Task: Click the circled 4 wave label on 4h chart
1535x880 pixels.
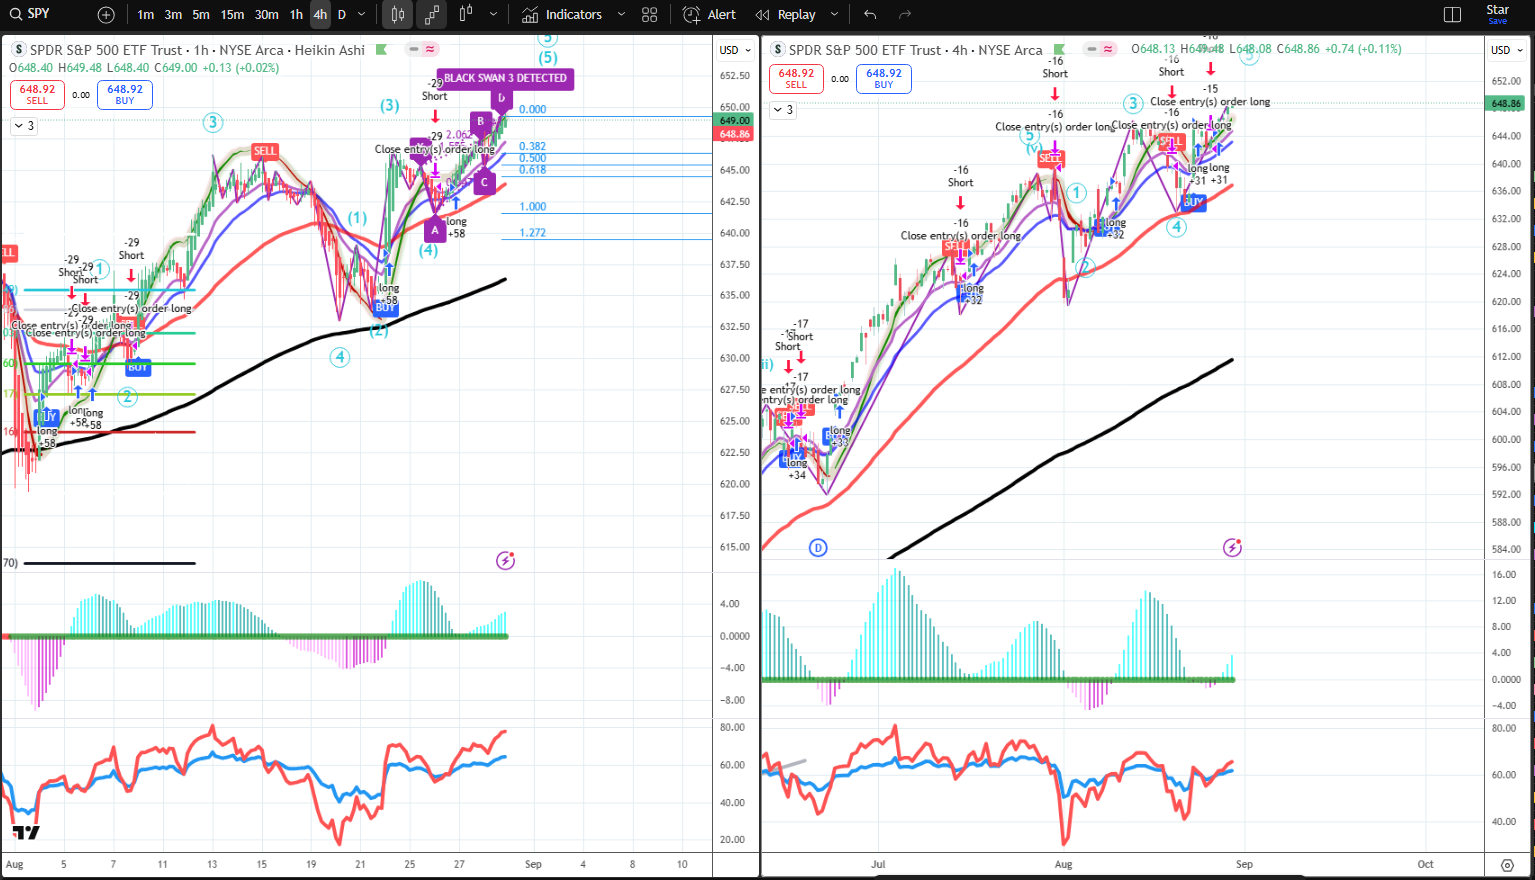Action: pyautogui.click(x=1177, y=227)
